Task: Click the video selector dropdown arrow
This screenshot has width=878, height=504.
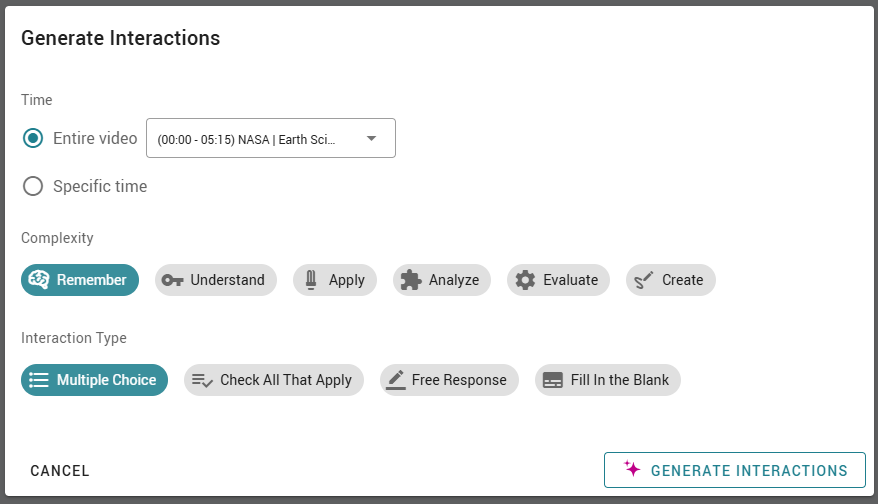Action: coord(371,138)
